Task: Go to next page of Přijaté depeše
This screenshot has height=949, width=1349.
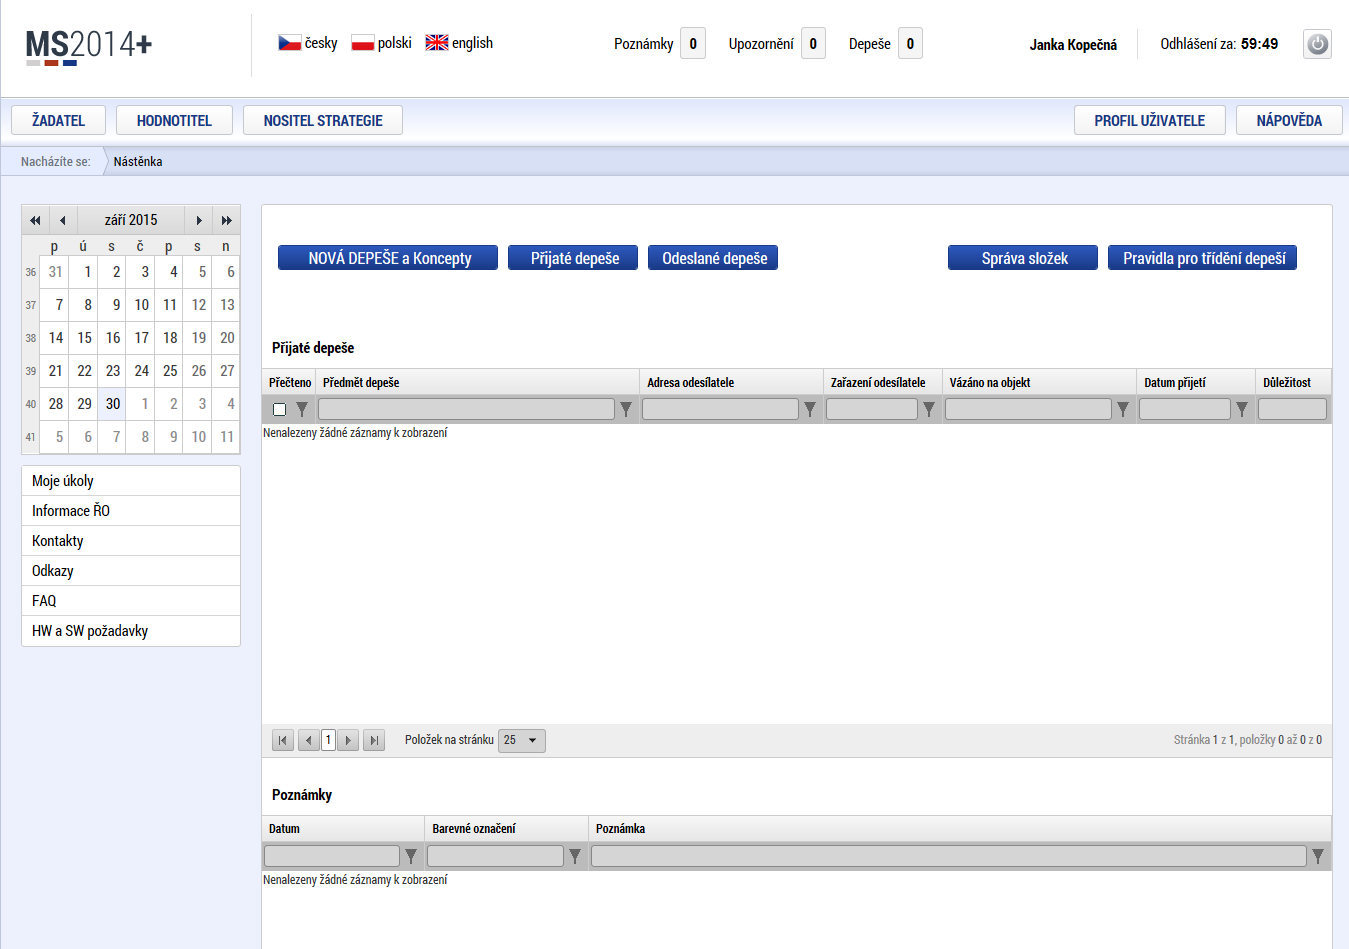Action: point(348,741)
